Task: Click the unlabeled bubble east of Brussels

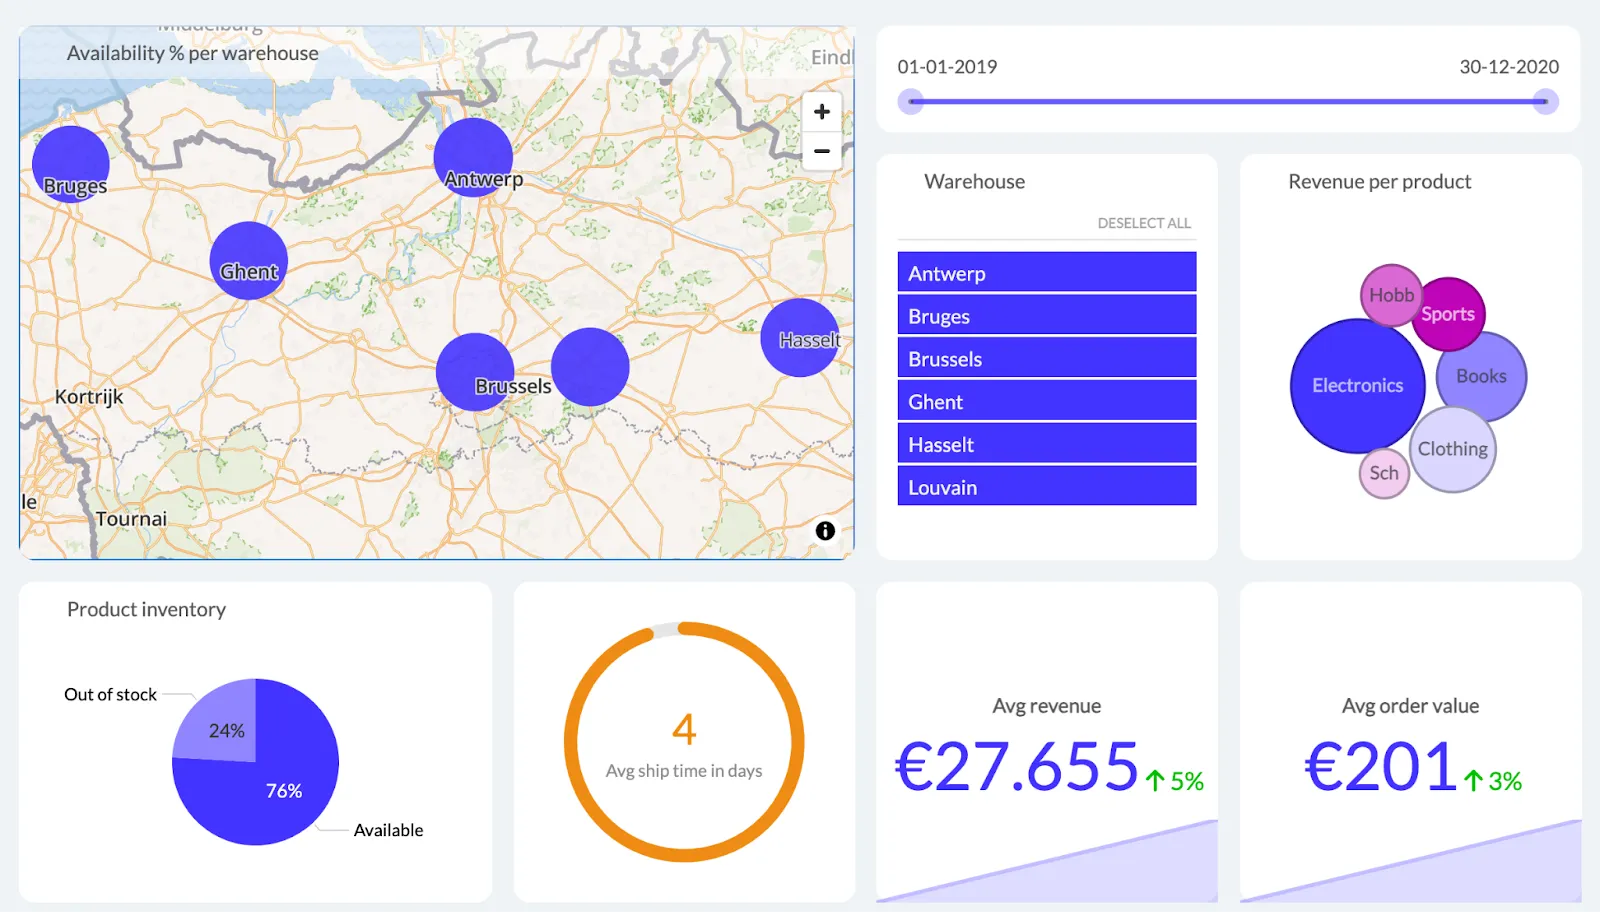Action: pos(590,367)
